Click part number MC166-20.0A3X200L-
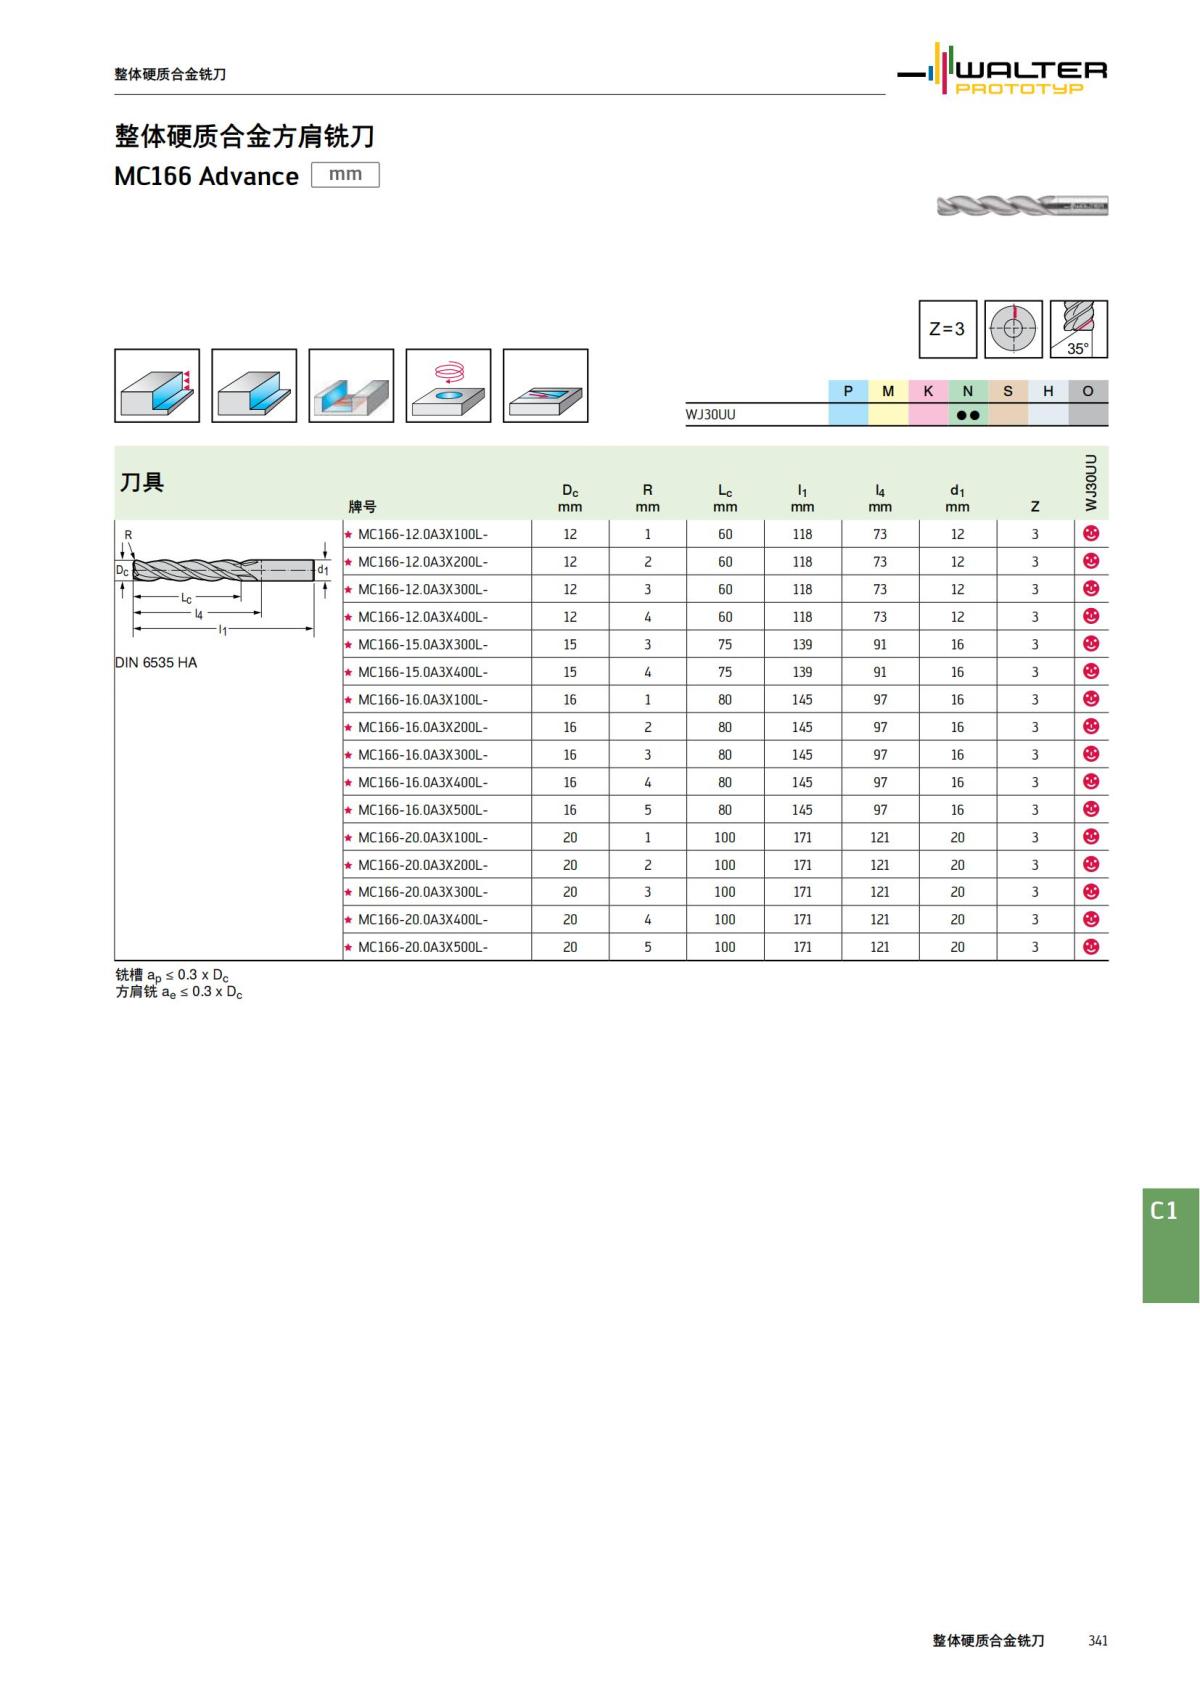This screenshot has width=1200, height=1697. click(x=423, y=865)
